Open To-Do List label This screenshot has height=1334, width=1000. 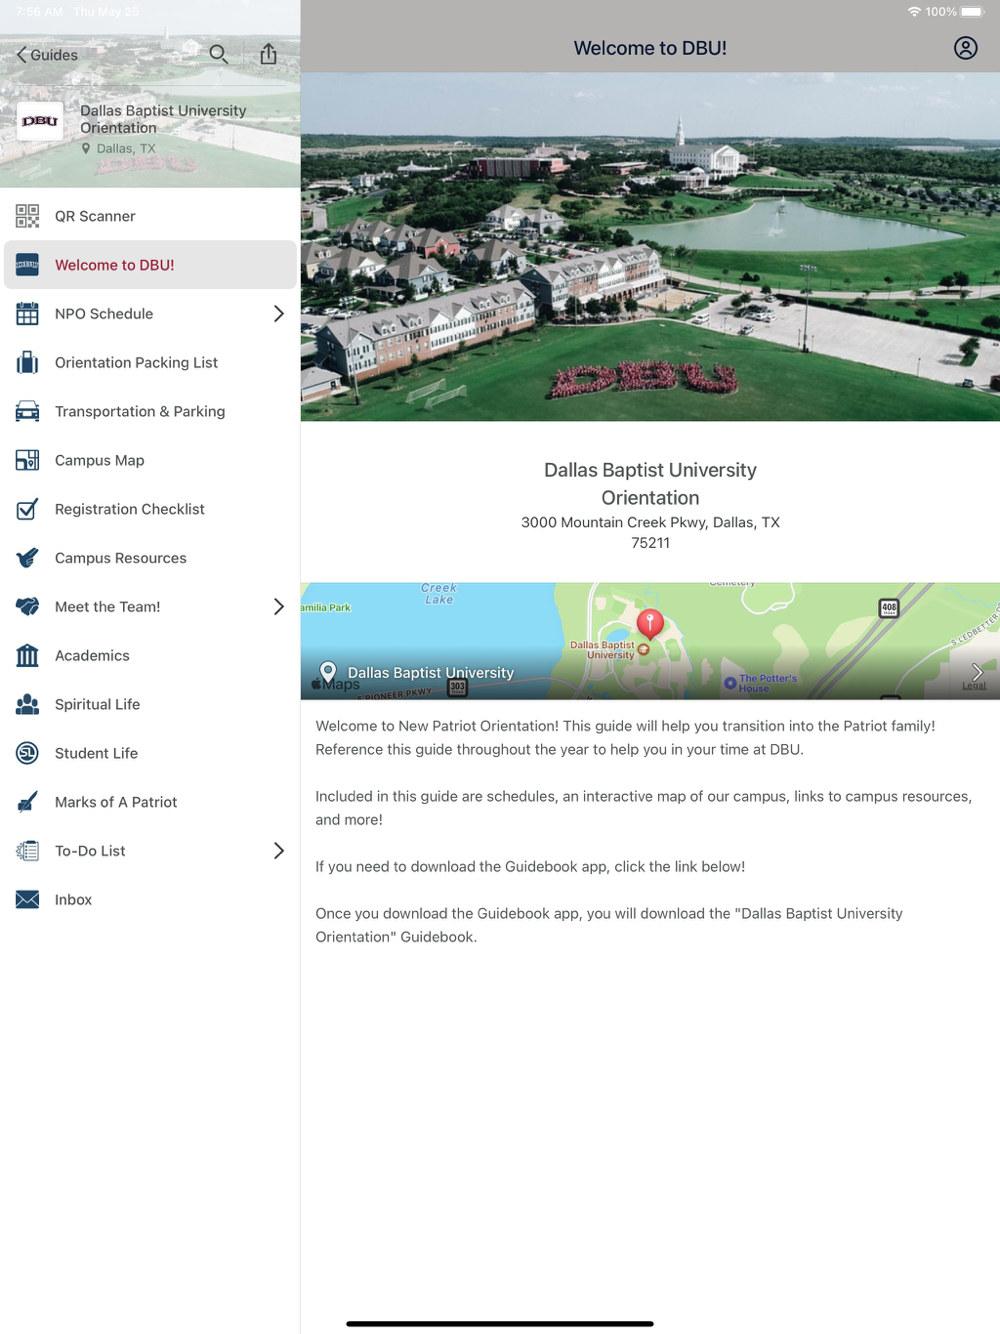point(90,851)
